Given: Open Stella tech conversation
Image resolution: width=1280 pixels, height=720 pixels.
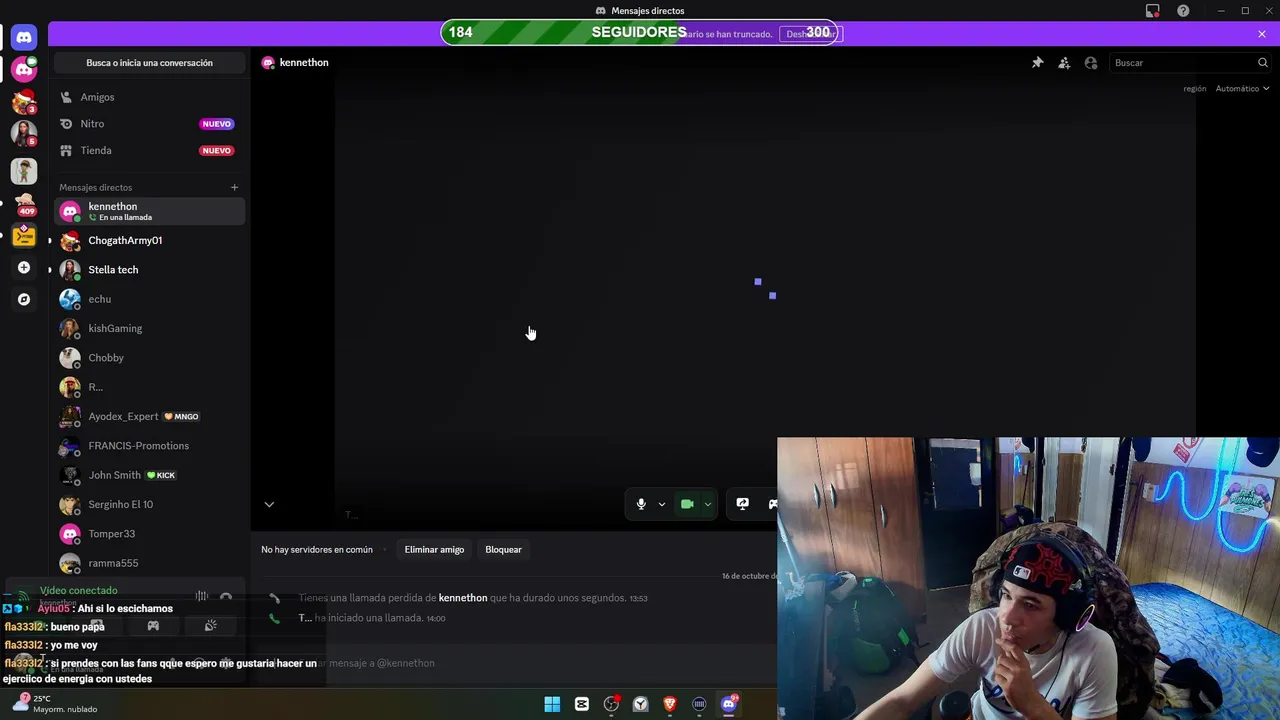Looking at the screenshot, I should point(149,270).
